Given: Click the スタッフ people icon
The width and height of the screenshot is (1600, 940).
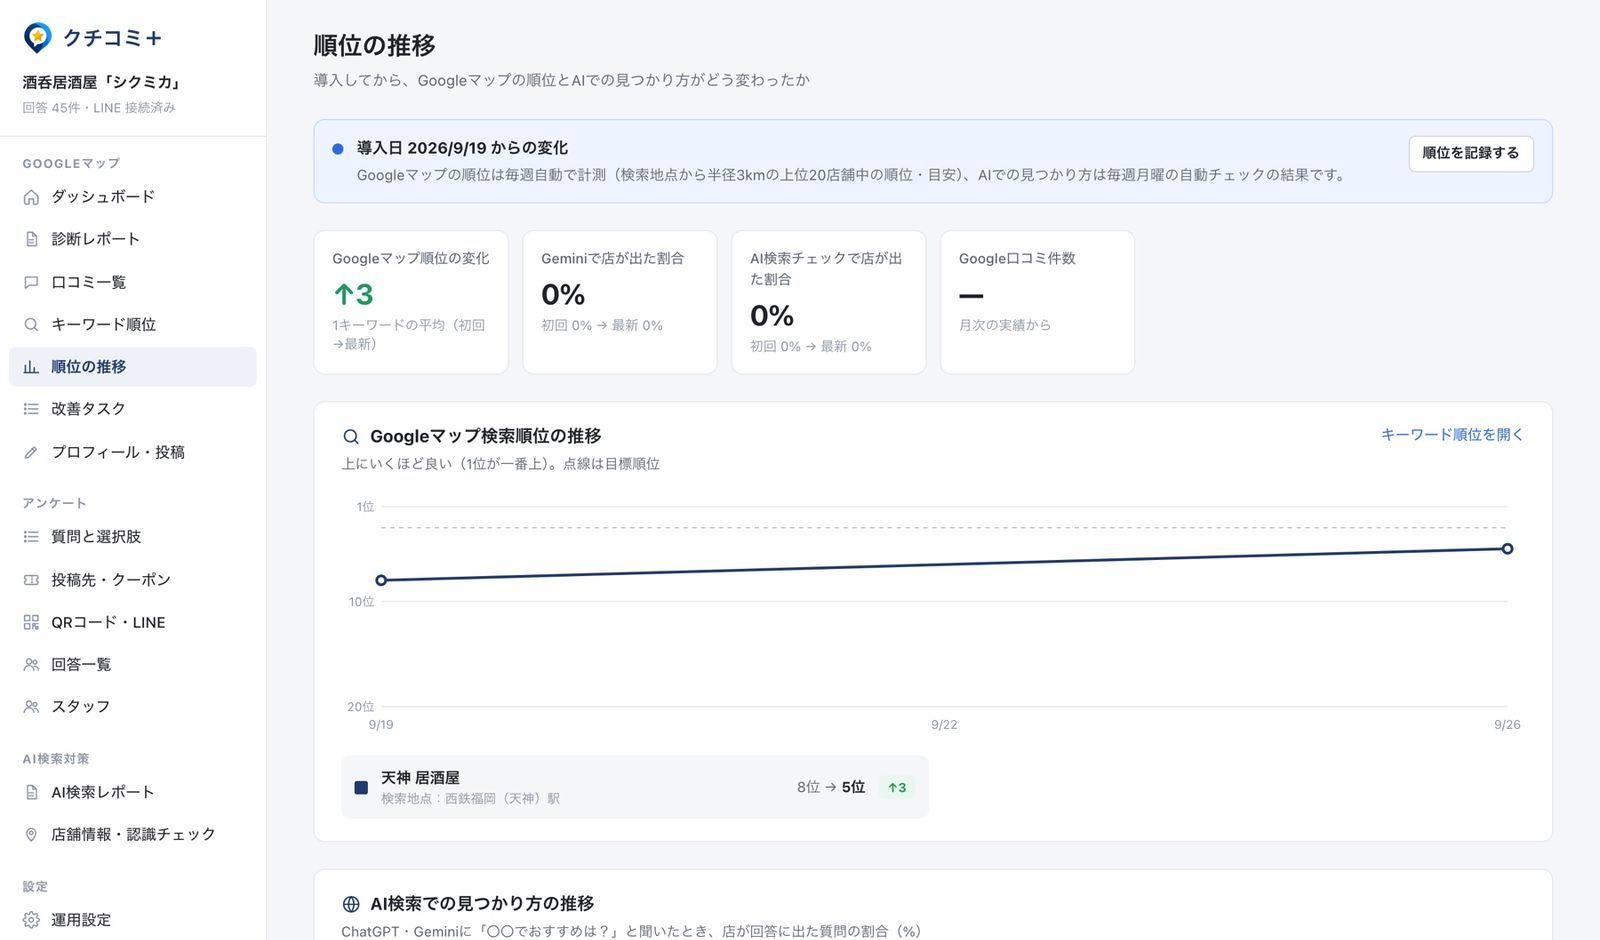Looking at the screenshot, I should tap(31, 706).
